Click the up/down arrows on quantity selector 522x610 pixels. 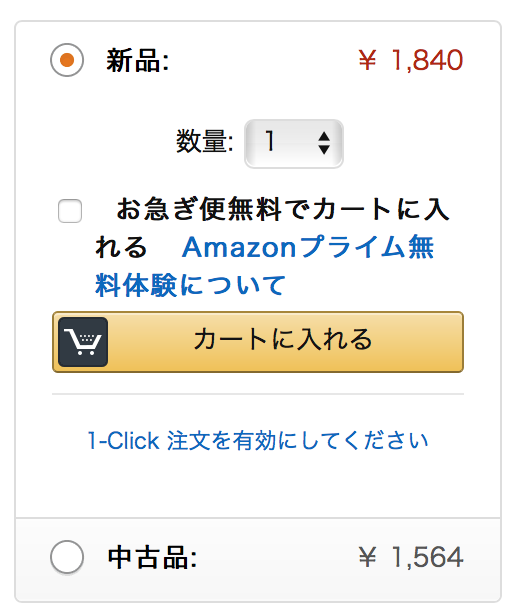(324, 143)
